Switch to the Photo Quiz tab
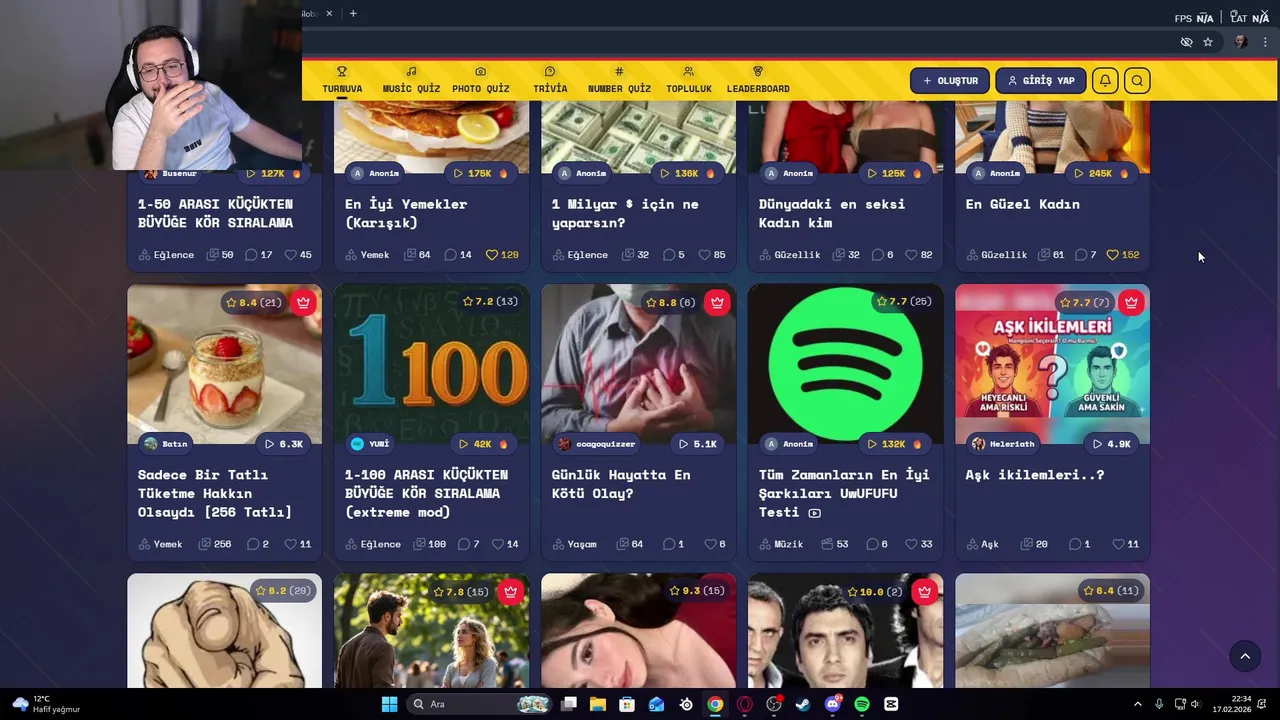Screen dimensions: 1280x720 click(x=480, y=80)
